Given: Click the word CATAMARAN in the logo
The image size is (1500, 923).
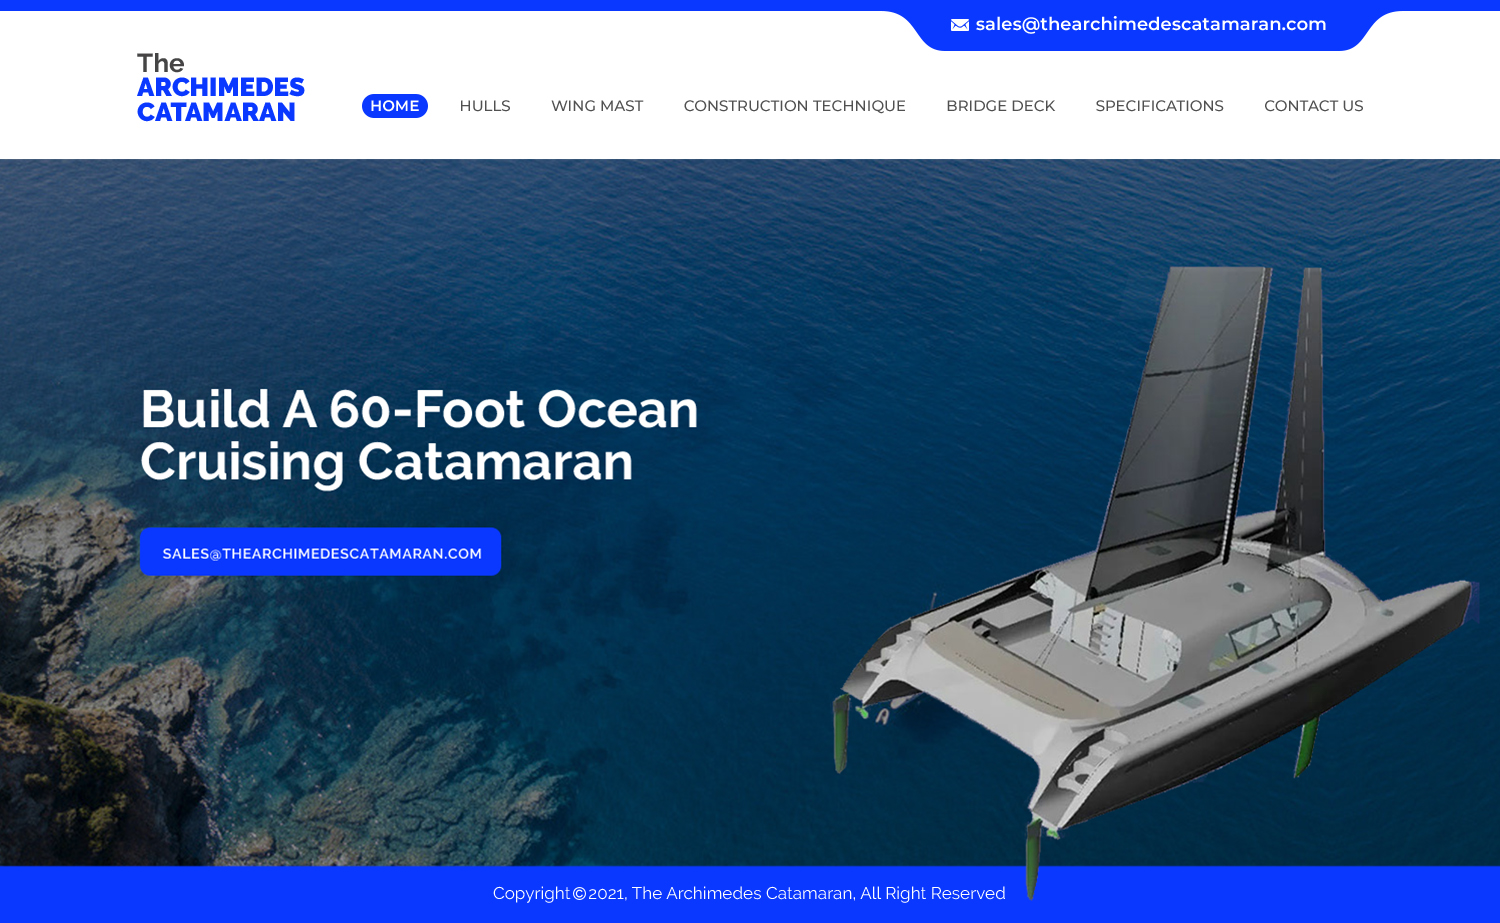Looking at the screenshot, I should tap(216, 112).
